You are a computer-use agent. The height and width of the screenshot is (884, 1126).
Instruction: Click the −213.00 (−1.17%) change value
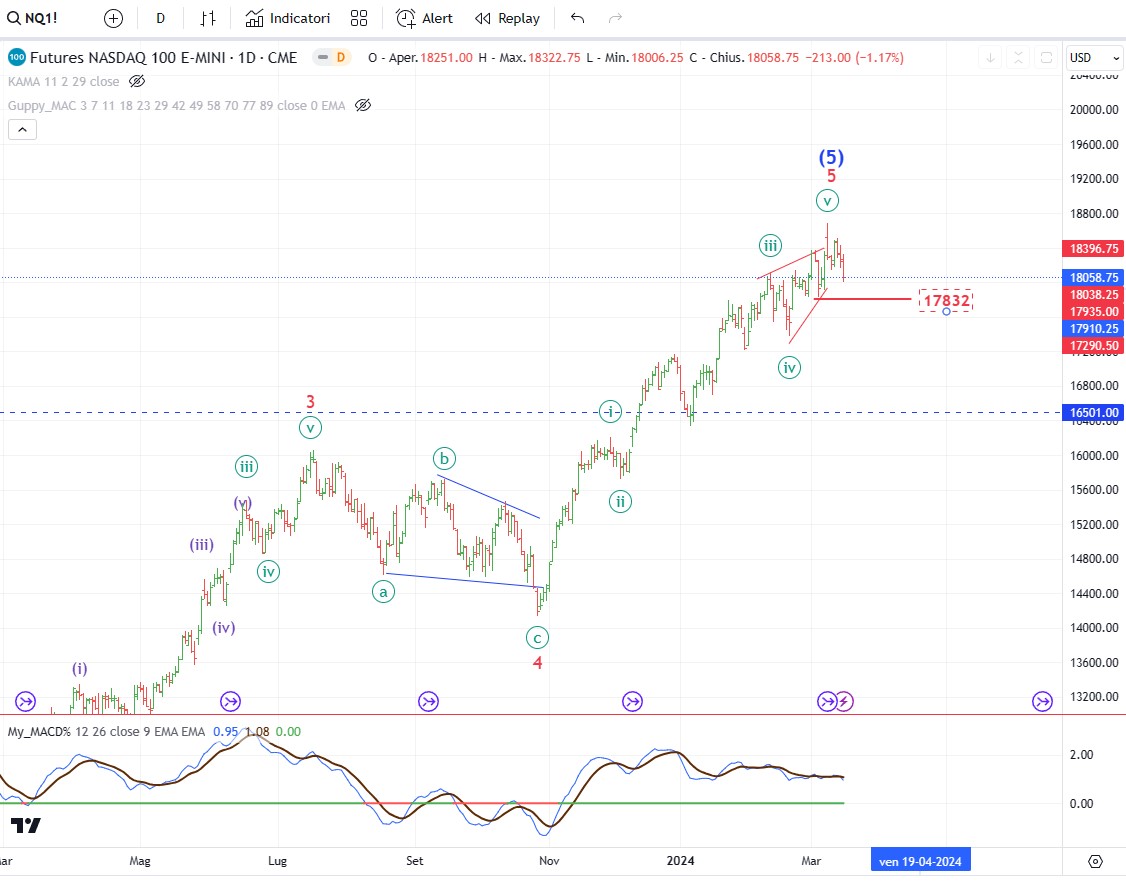pos(855,57)
